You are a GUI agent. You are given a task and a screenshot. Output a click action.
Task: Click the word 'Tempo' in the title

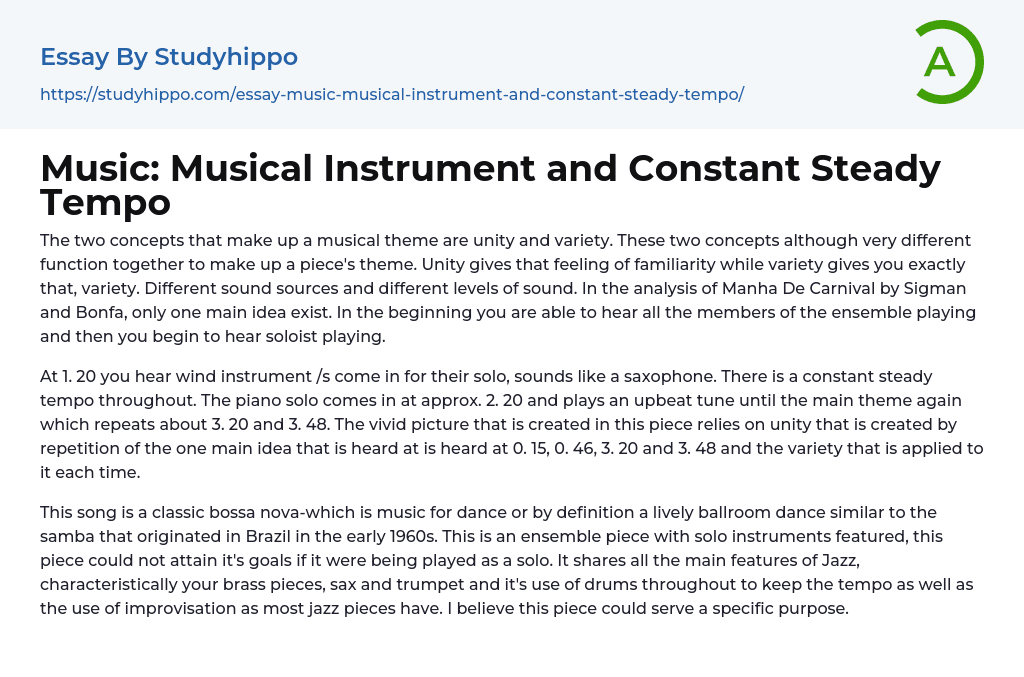tap(105, 204)
